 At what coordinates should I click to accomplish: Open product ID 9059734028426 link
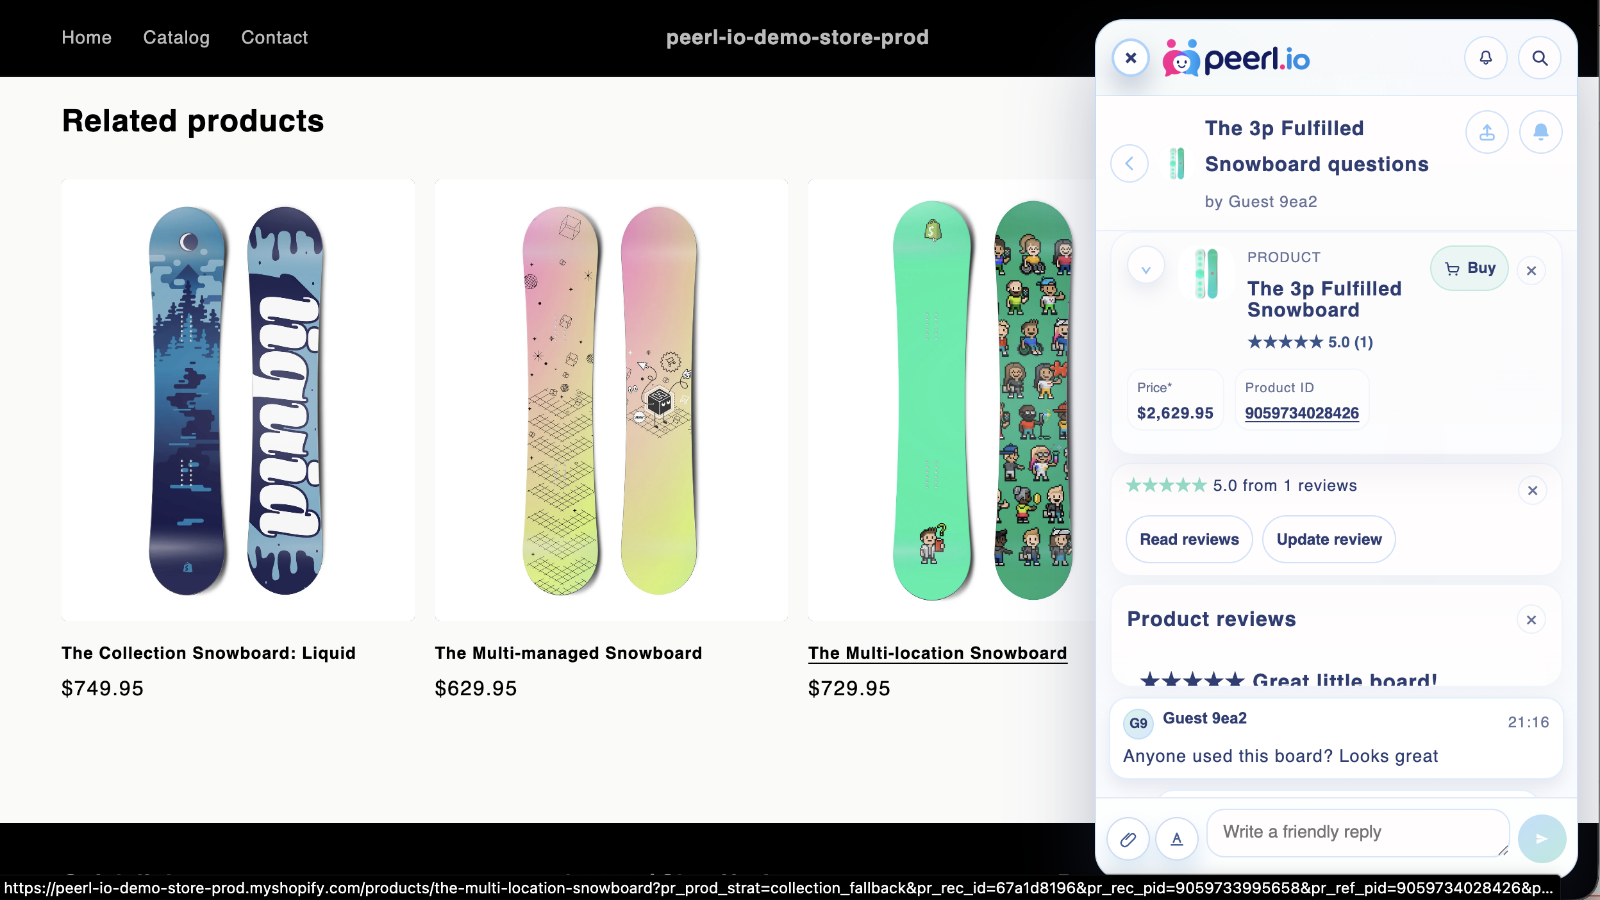(x=1301, y=413)
